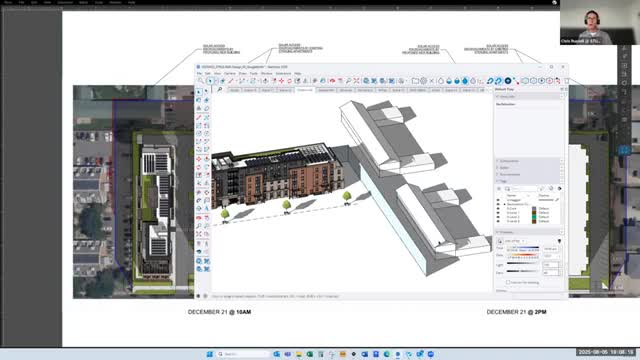This screenshot has height=360, width=640.
Task: Select the pencil Tag tool in Tags panel
Action: click(542, 189)
